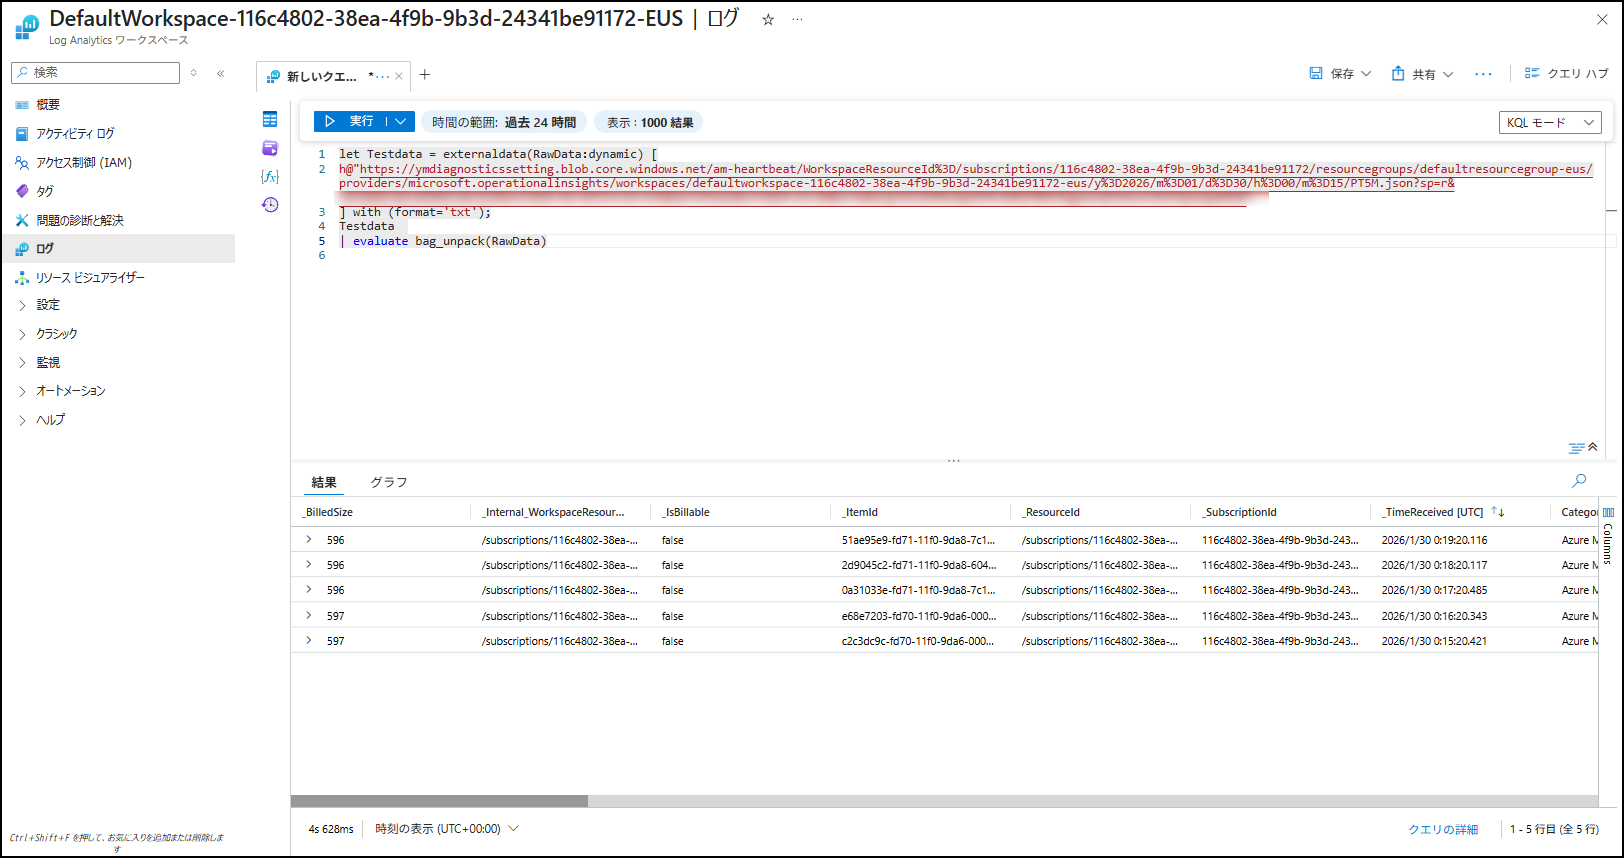This screenshot has height=858, width=1624.
Task: Click the _BilledSize column header
Action: (x=329, y=512)
